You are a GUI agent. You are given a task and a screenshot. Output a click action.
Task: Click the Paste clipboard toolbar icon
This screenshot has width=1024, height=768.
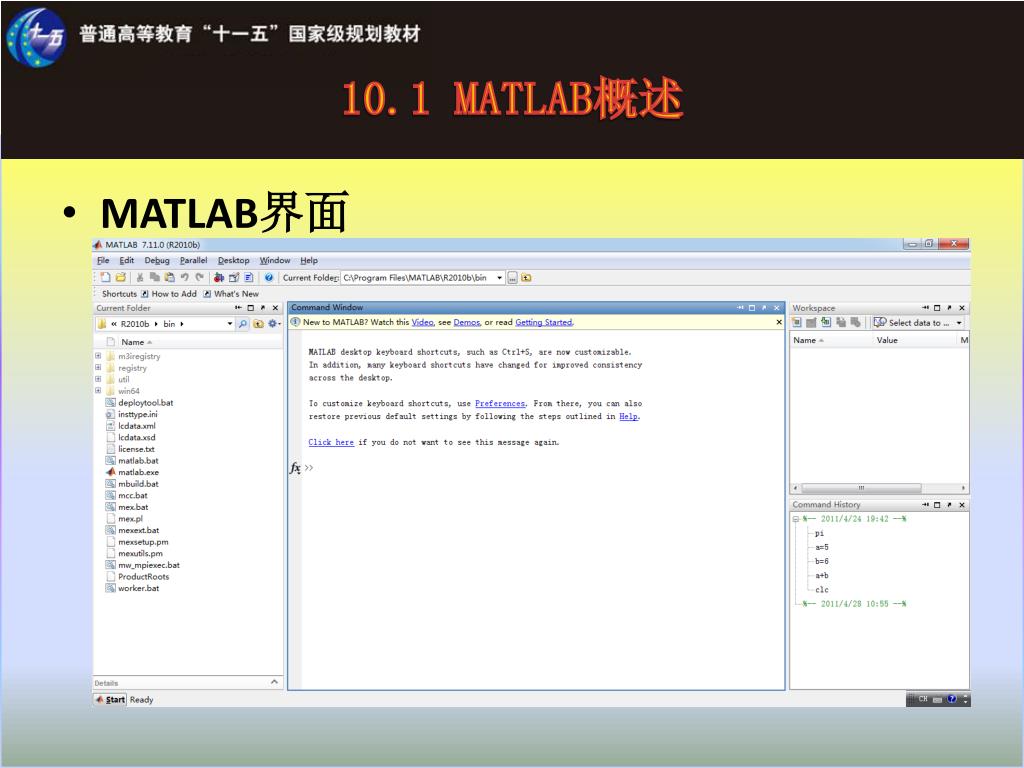(x=170, y=278)
